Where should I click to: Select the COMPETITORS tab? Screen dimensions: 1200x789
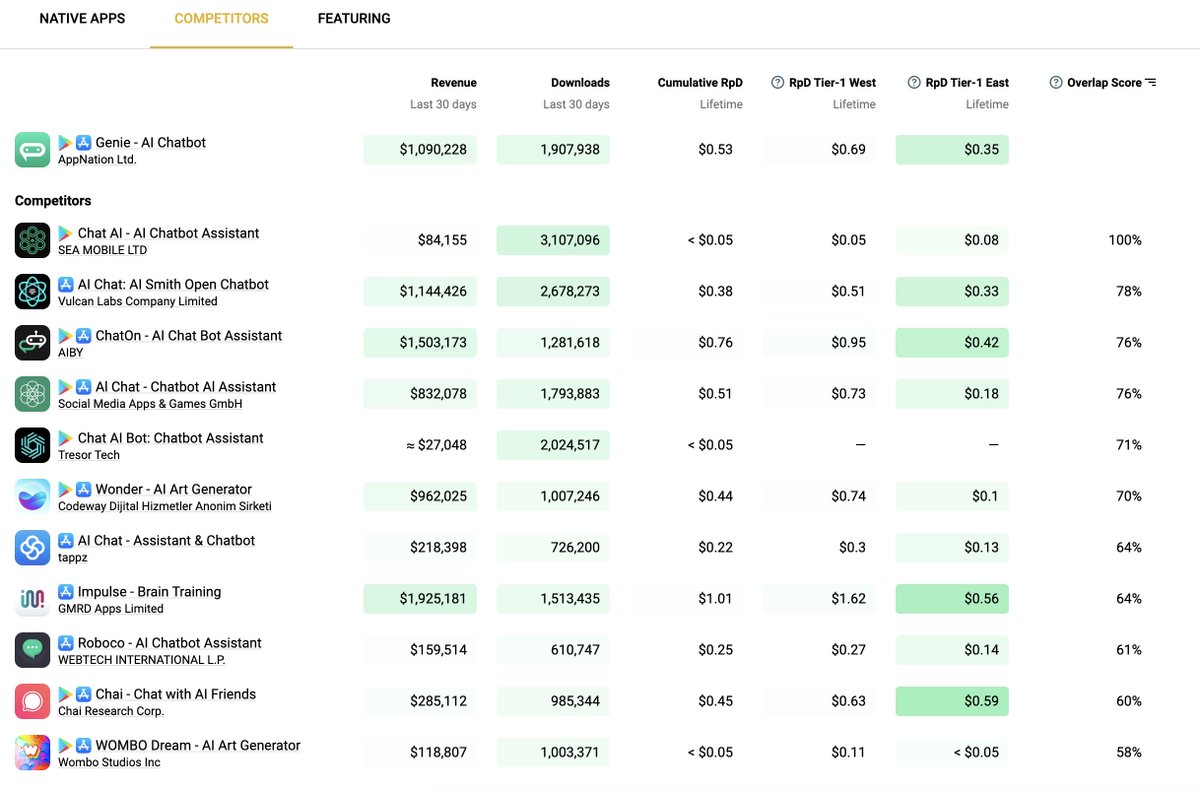[220, 18]
